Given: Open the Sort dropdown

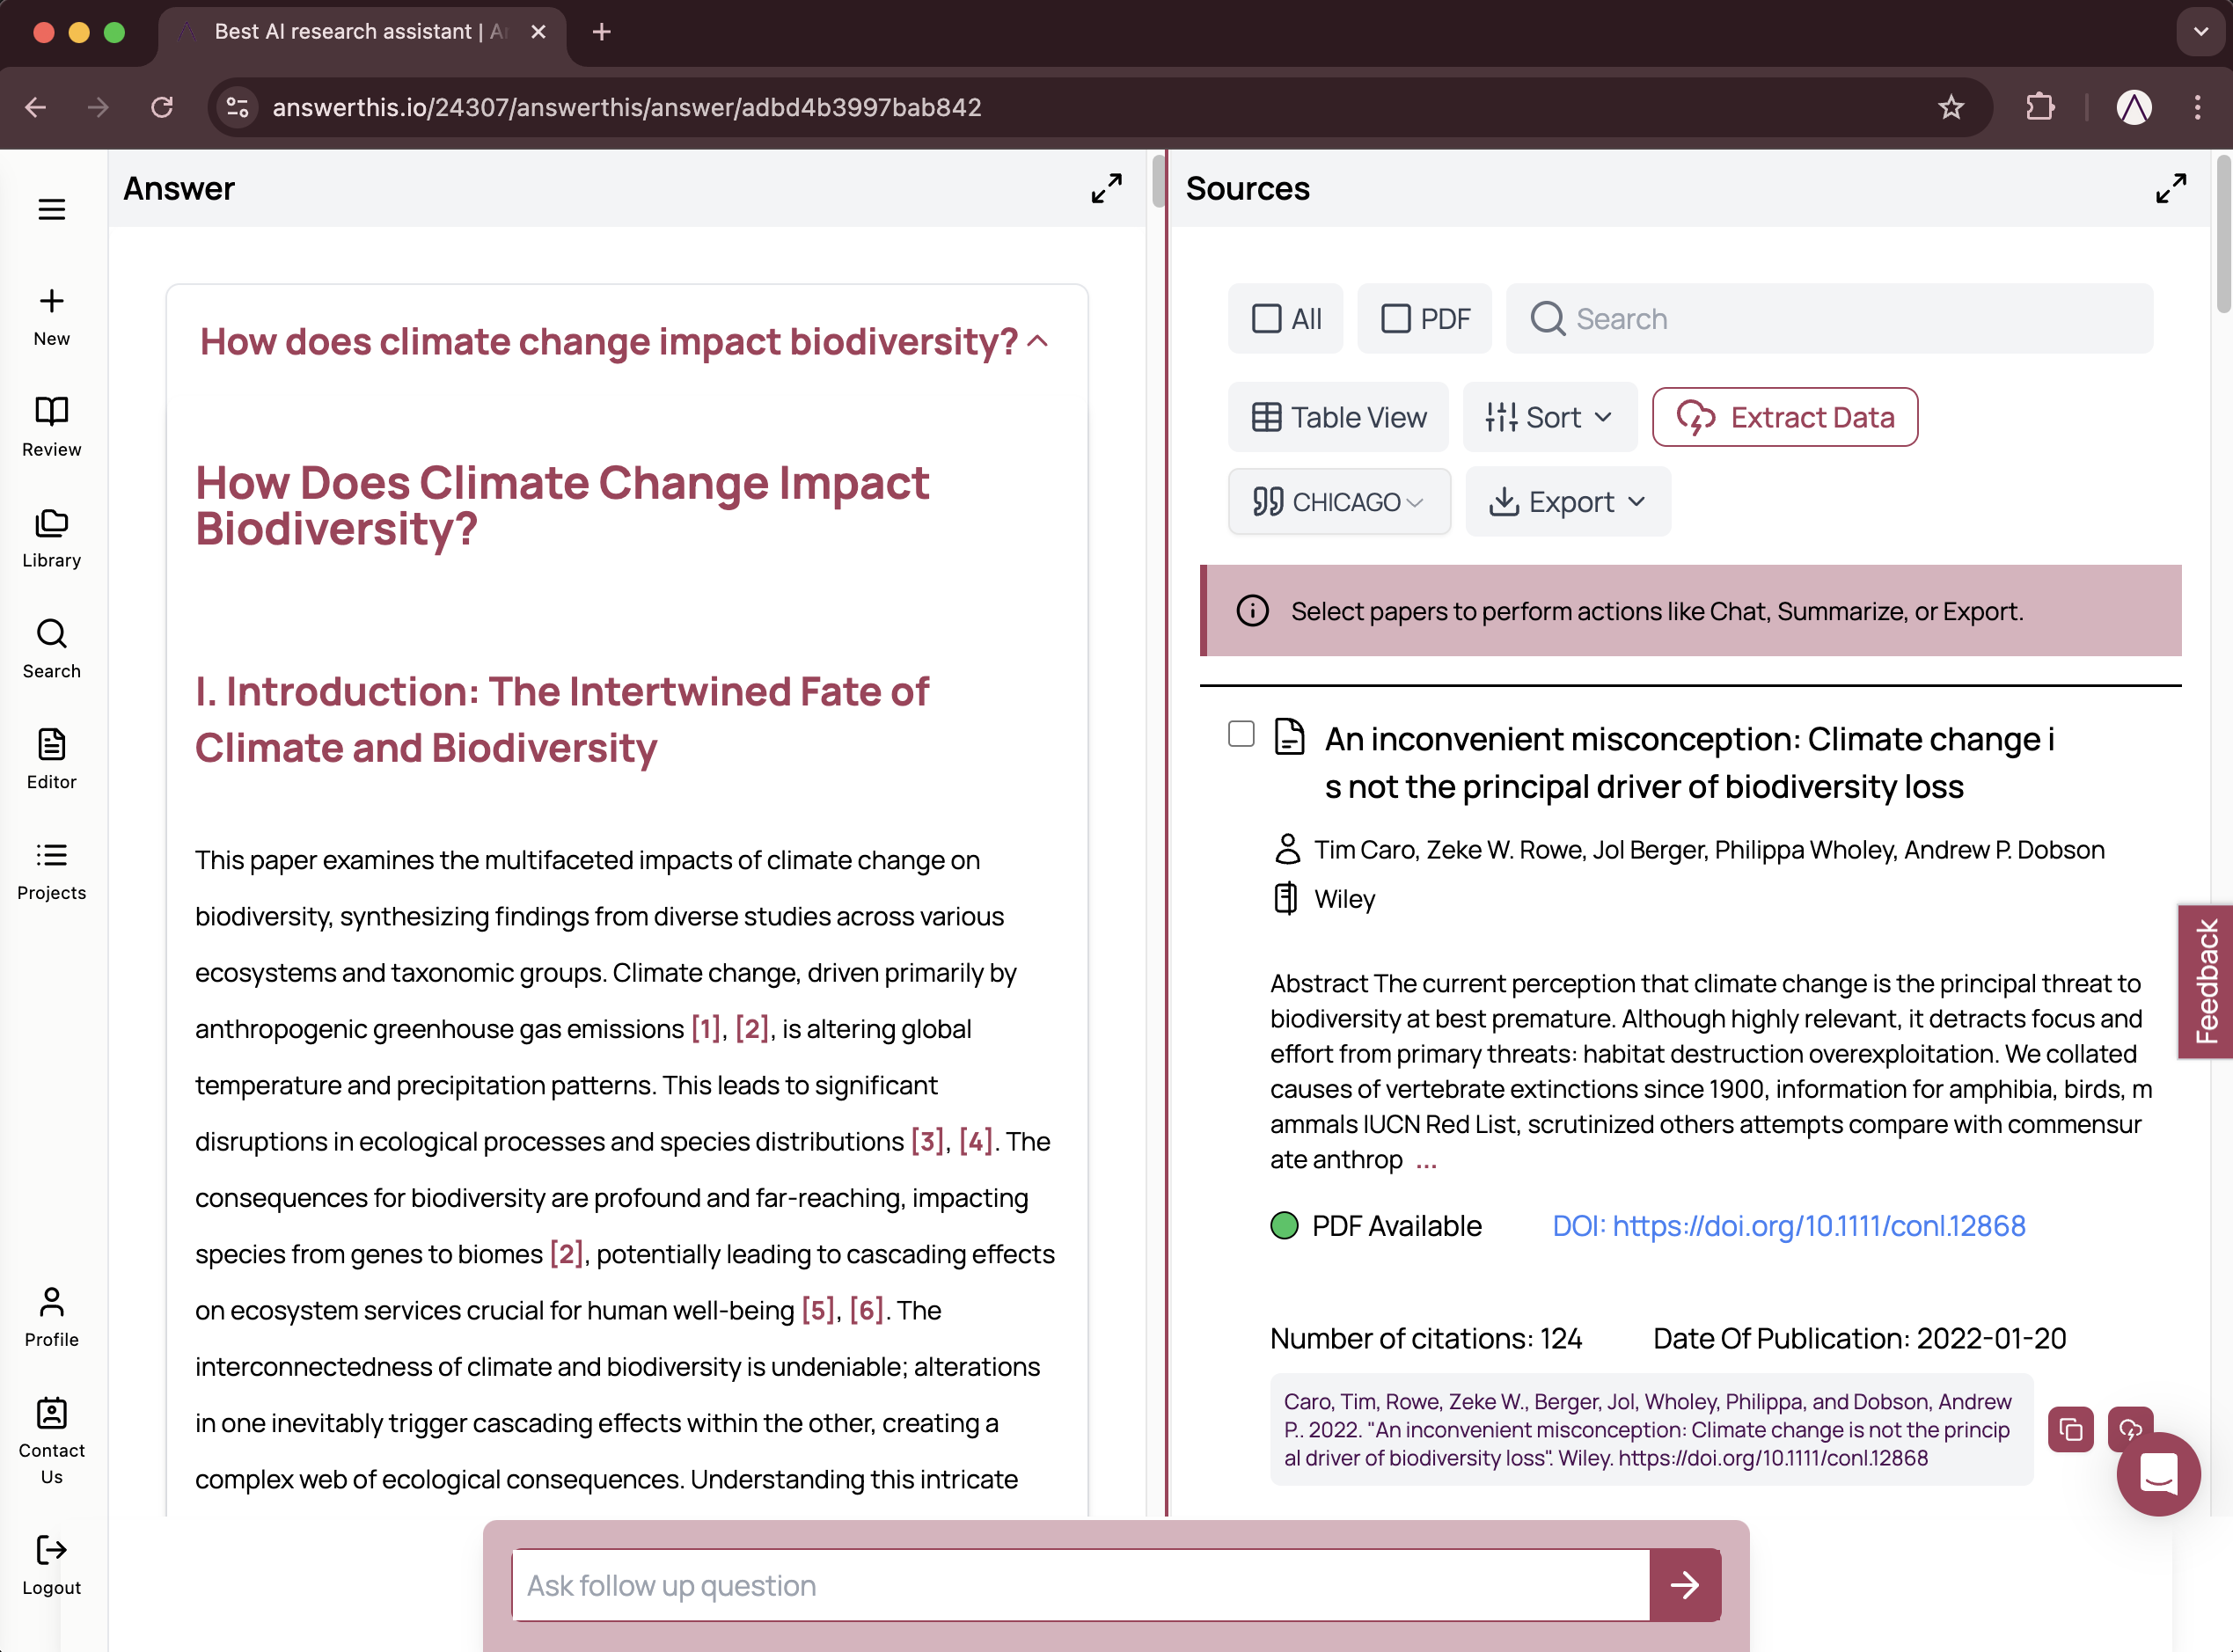Looking at the screenshot, I should [x=1548, y=417].
